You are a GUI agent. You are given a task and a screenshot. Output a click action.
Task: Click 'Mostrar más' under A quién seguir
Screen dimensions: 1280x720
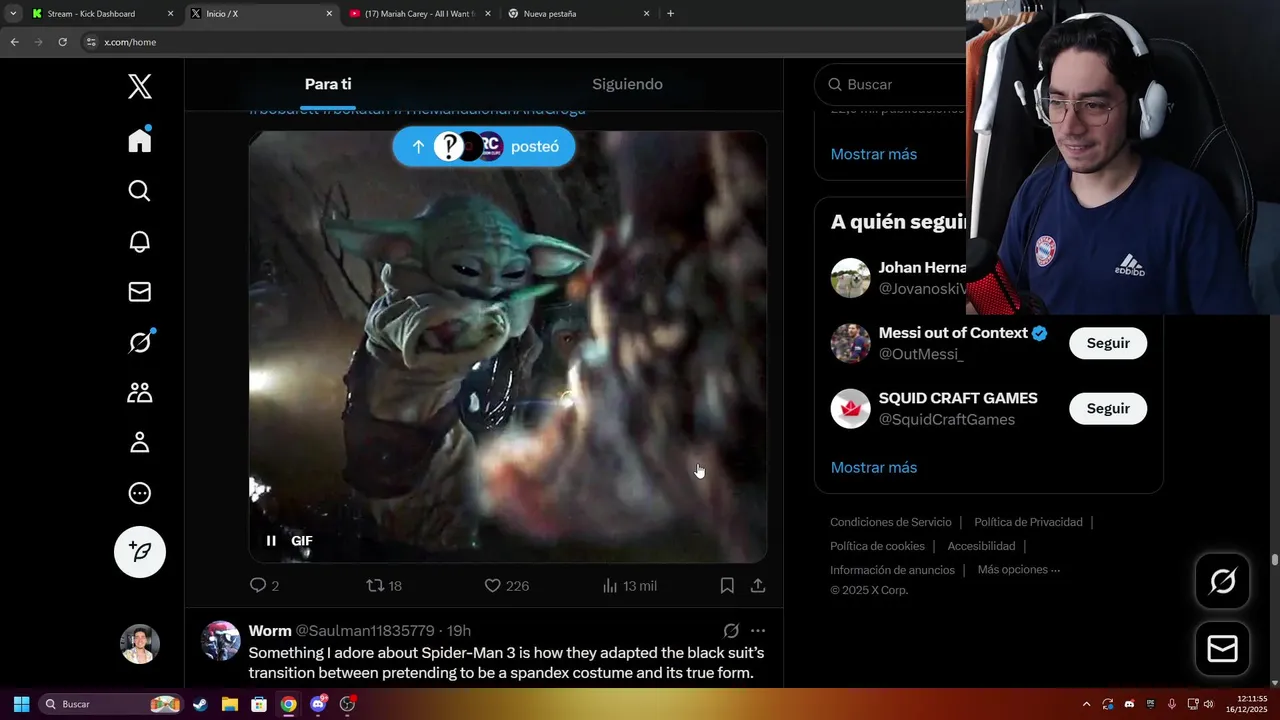[873, 468]
